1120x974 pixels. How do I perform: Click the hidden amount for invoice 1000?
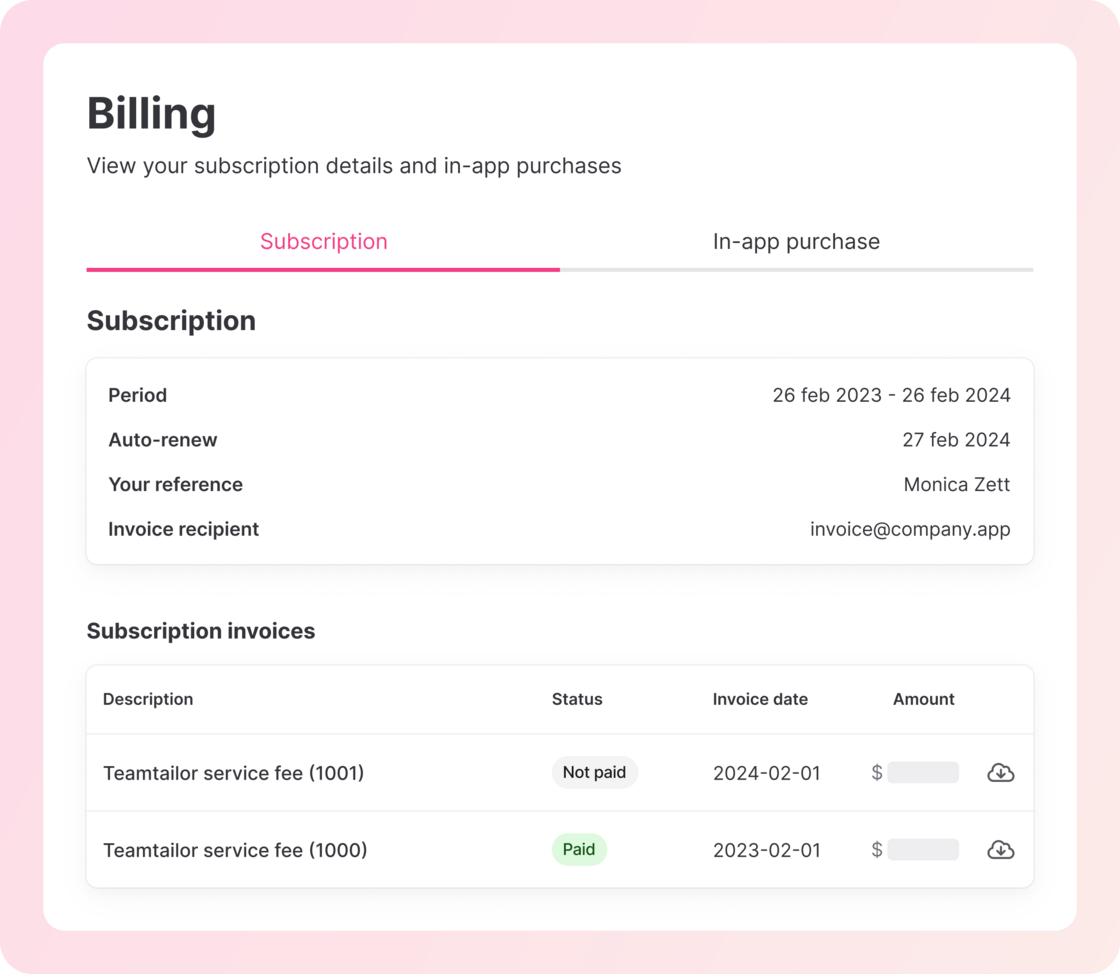[x=923, y=850]
